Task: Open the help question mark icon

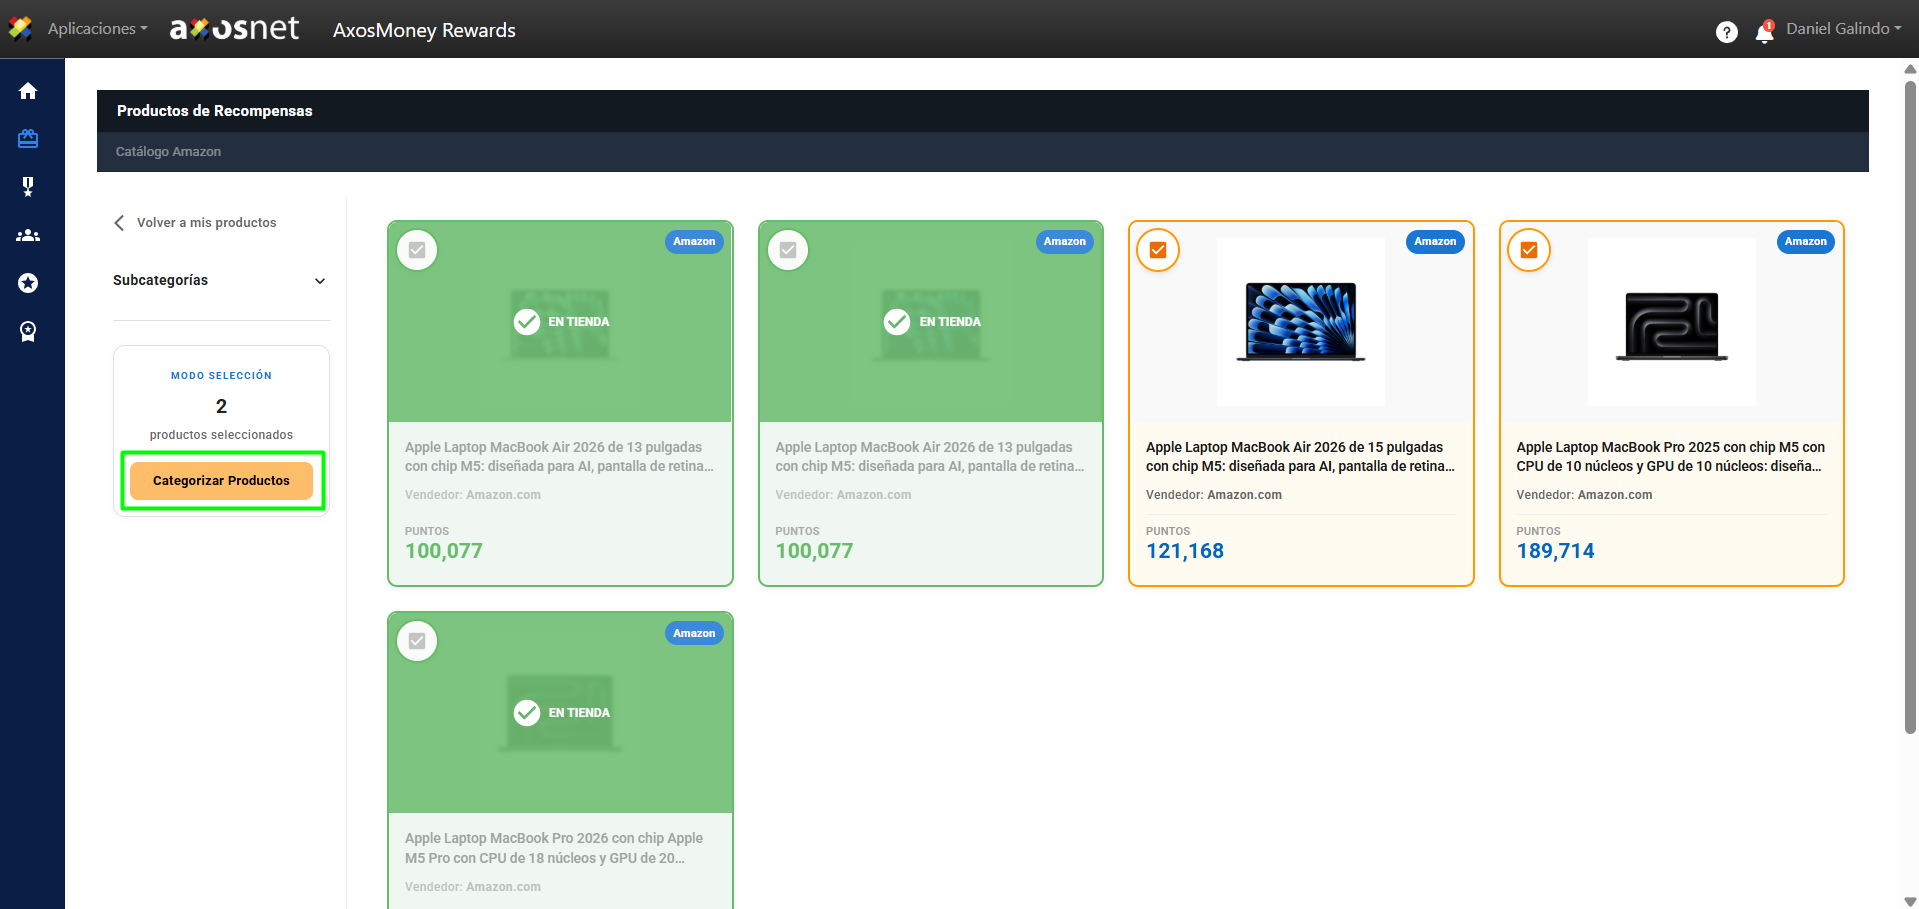Action: [x=1726, y=32]
